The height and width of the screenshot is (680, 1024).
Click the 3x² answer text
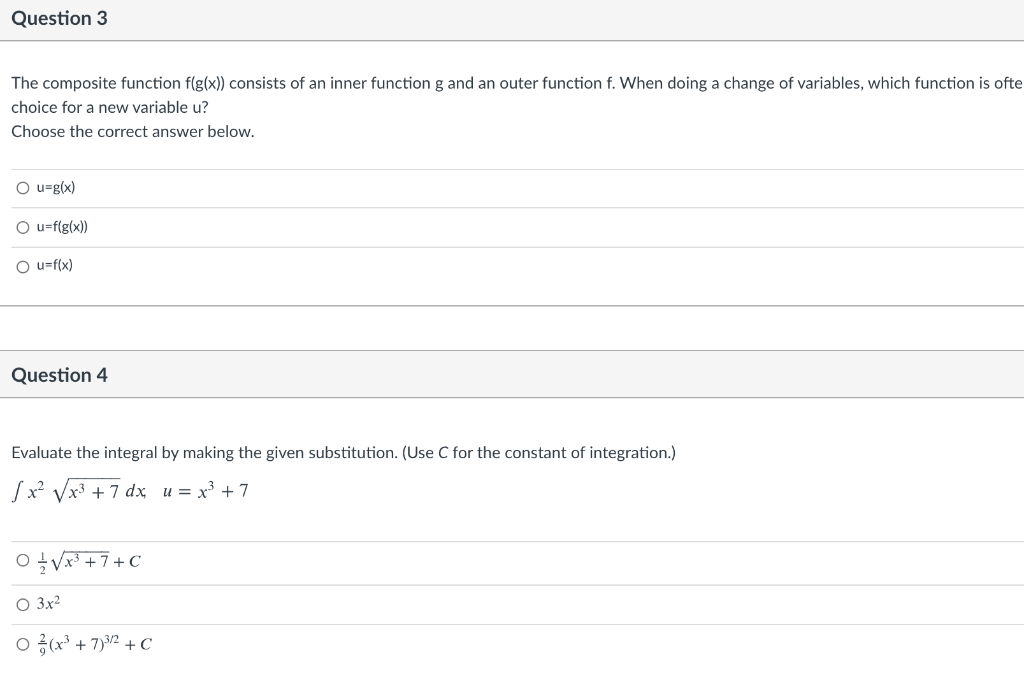point(49,604)
